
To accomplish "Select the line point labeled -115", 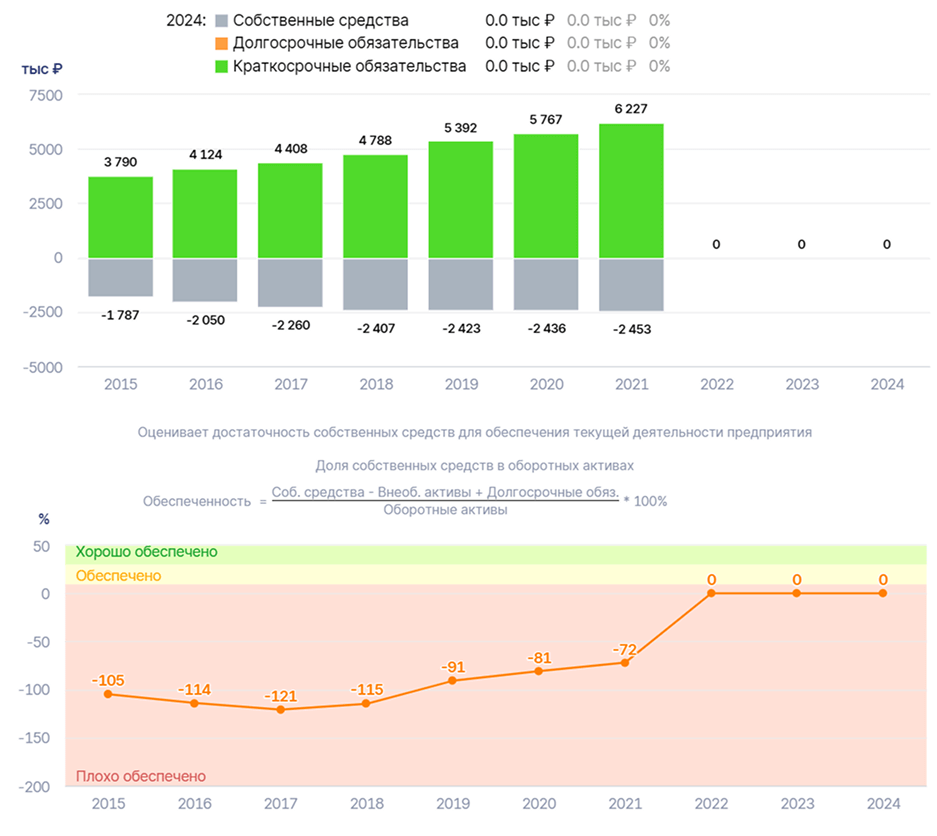I will [x=366, y=704].
